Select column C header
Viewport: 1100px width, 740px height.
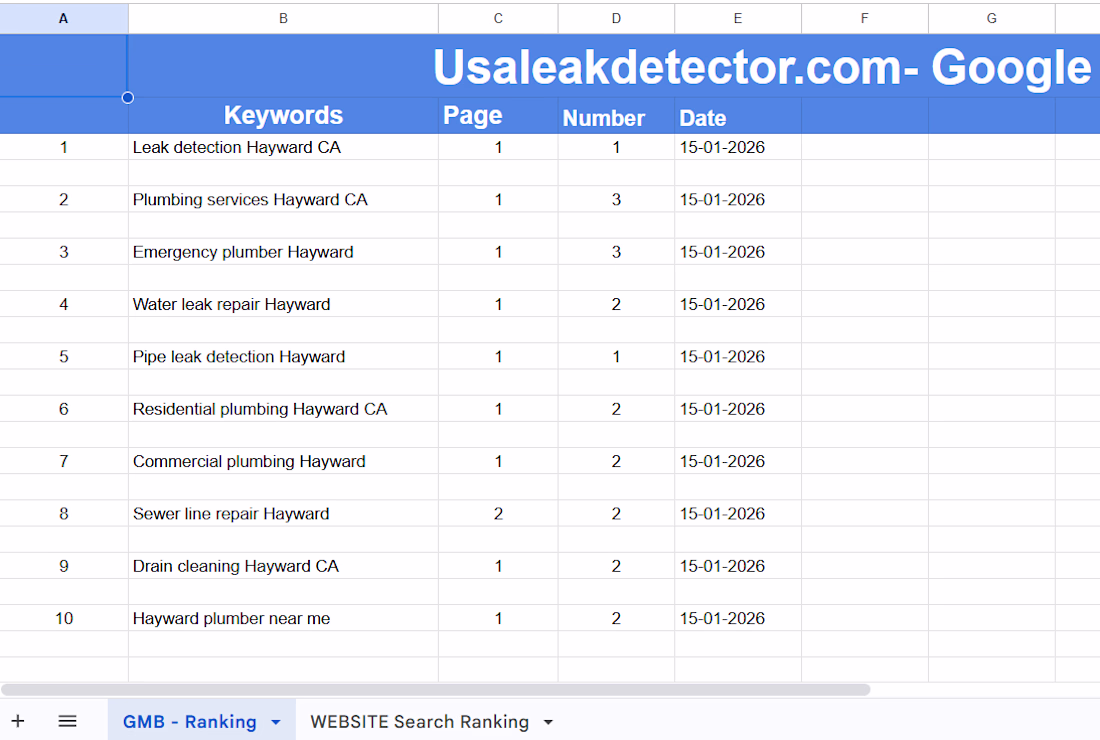[498, 19]
